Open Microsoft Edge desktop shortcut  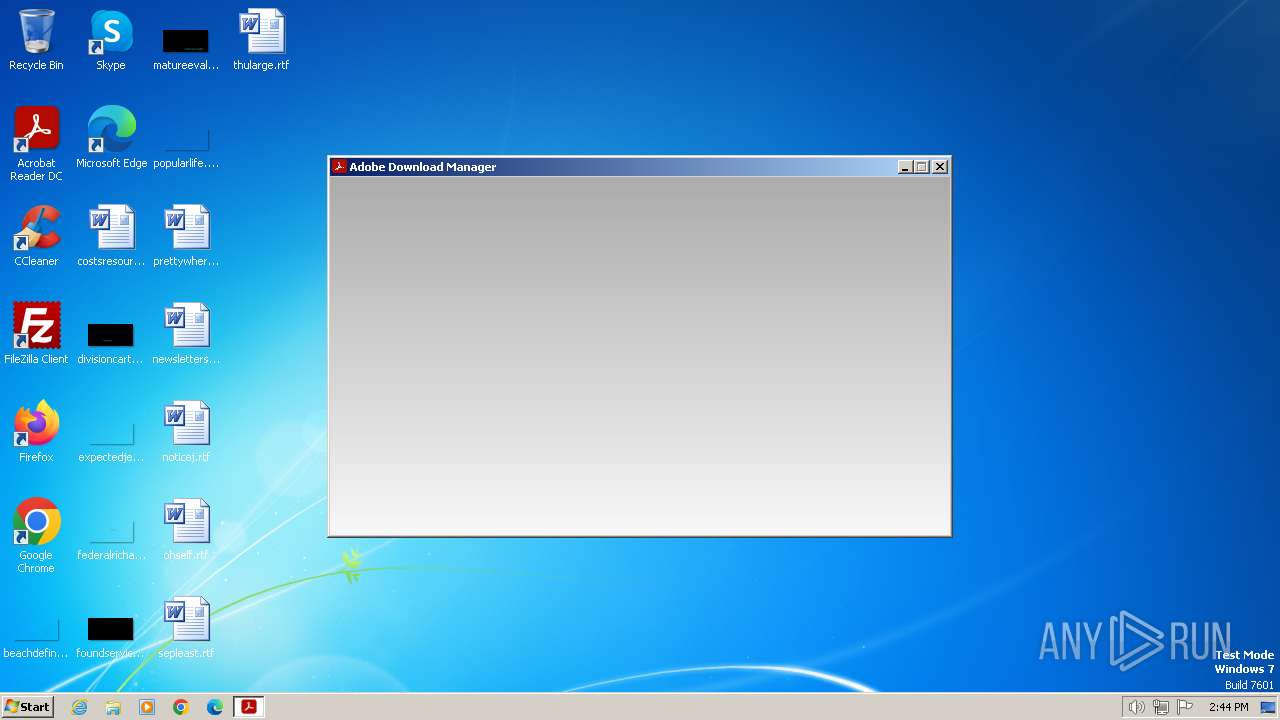click(111, 138)
